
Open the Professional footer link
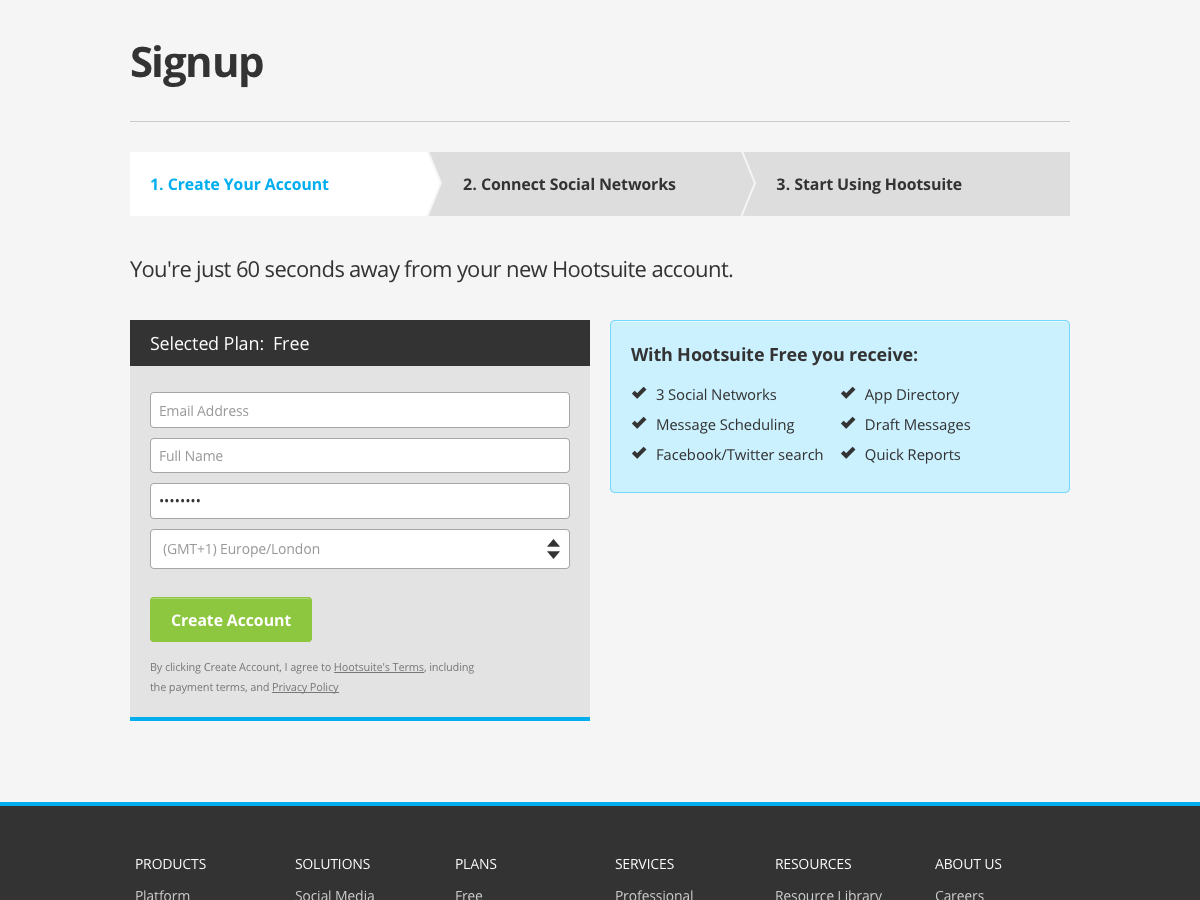pos(654,894)
